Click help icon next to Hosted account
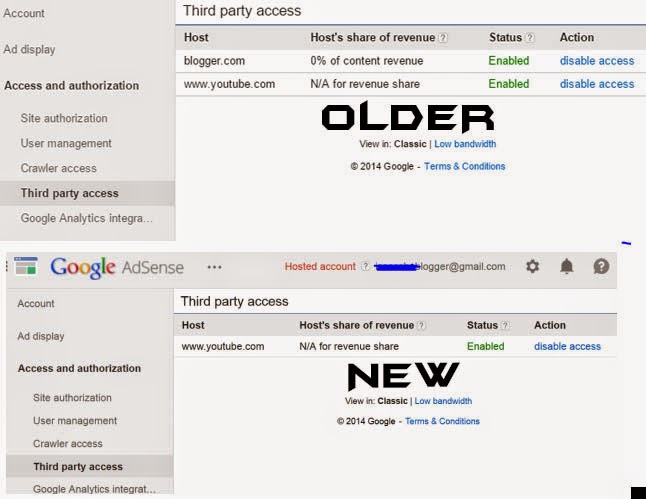The image size is (646, 499). click(365, 267)
